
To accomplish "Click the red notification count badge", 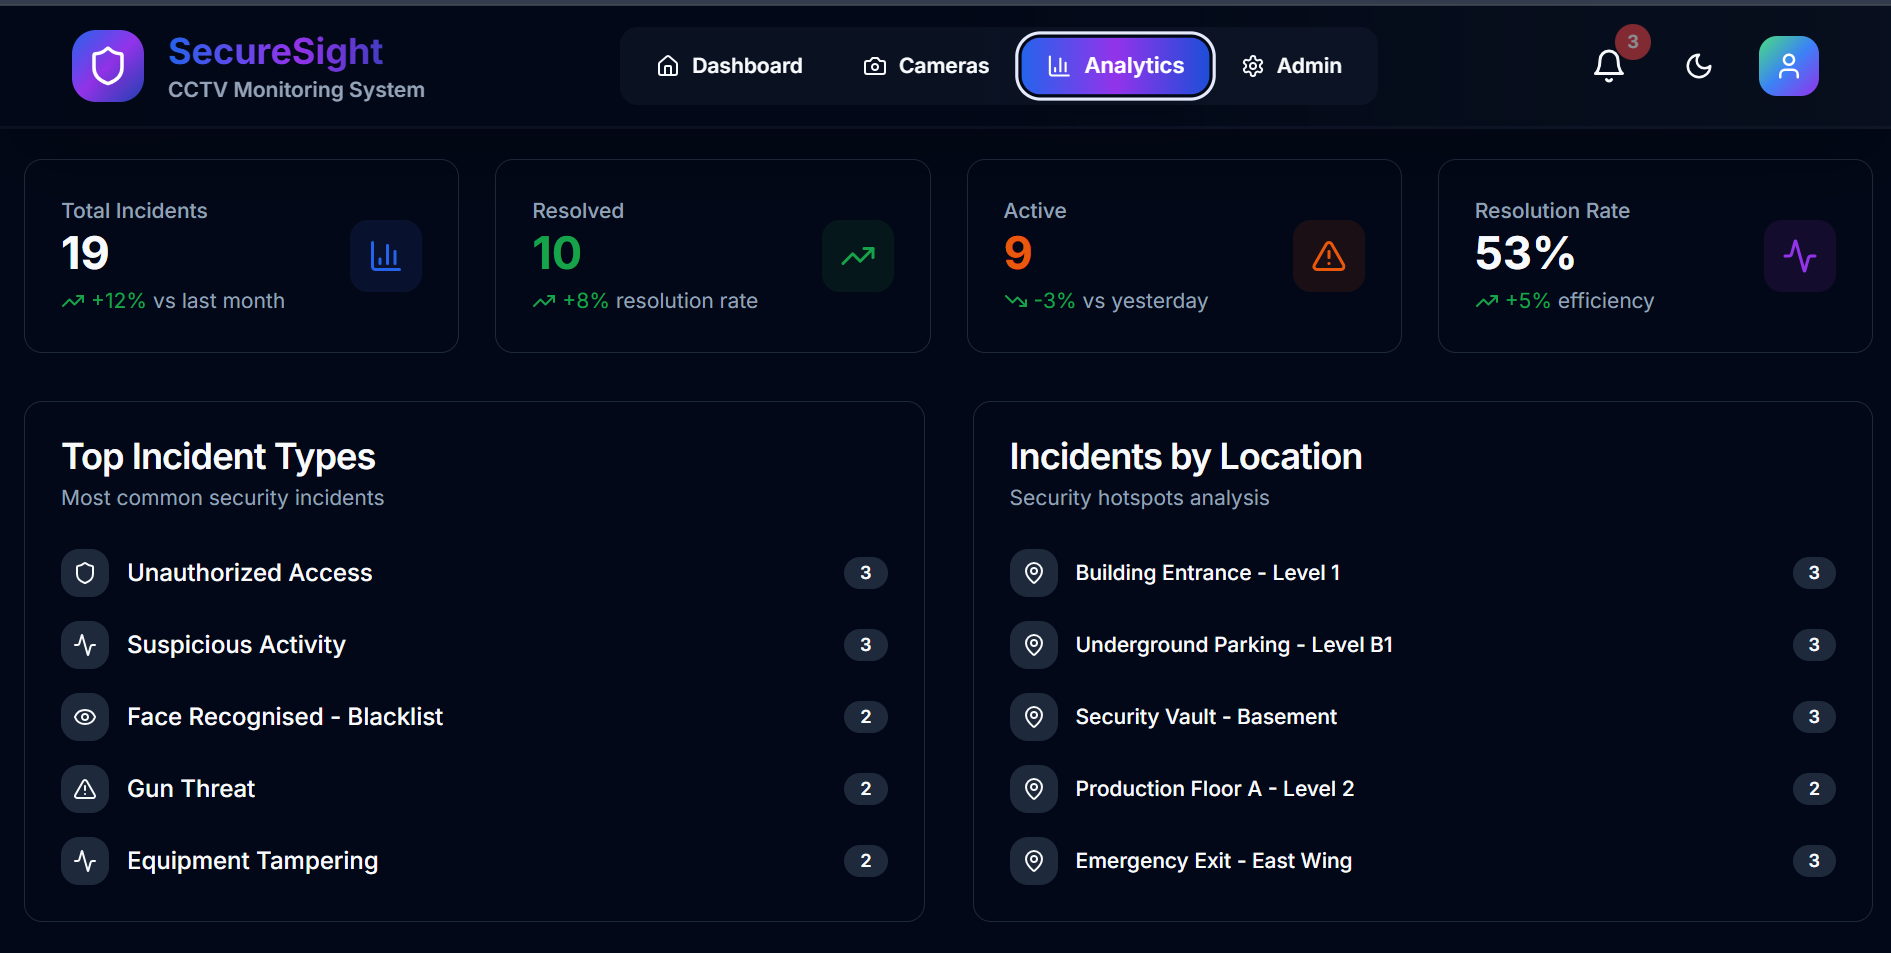I will click(1633, 42).
